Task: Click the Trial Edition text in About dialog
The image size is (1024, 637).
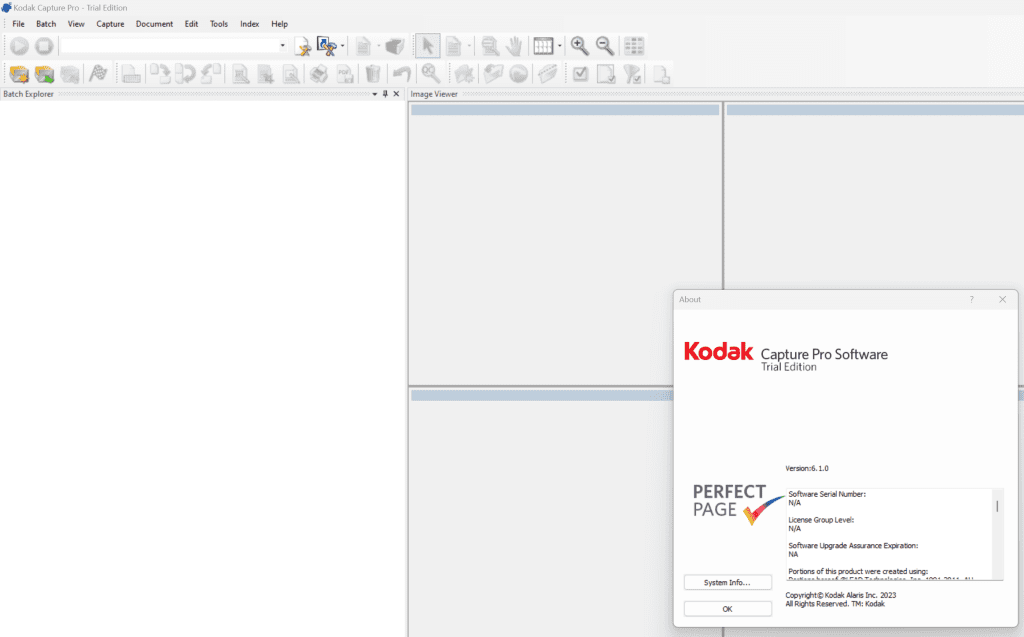Action: (789, 367)
